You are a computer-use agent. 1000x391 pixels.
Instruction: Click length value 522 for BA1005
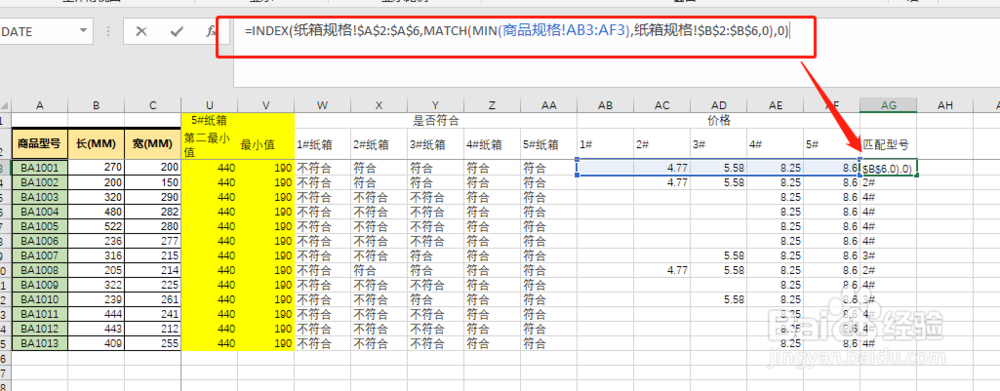[96, 226]
